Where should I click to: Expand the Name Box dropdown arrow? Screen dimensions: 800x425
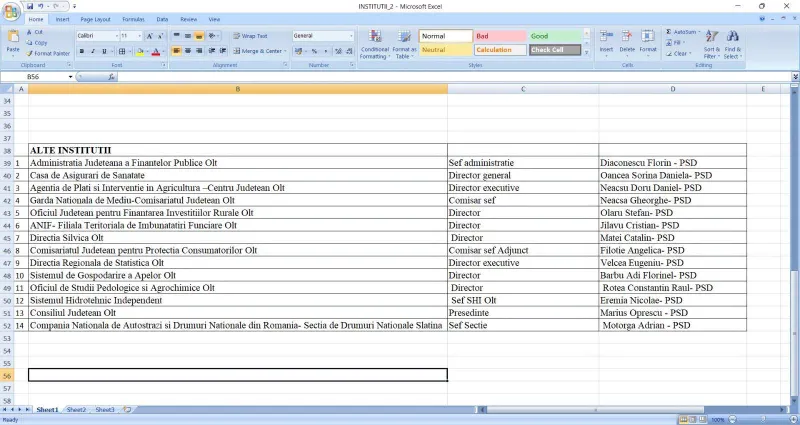point(70,77)
